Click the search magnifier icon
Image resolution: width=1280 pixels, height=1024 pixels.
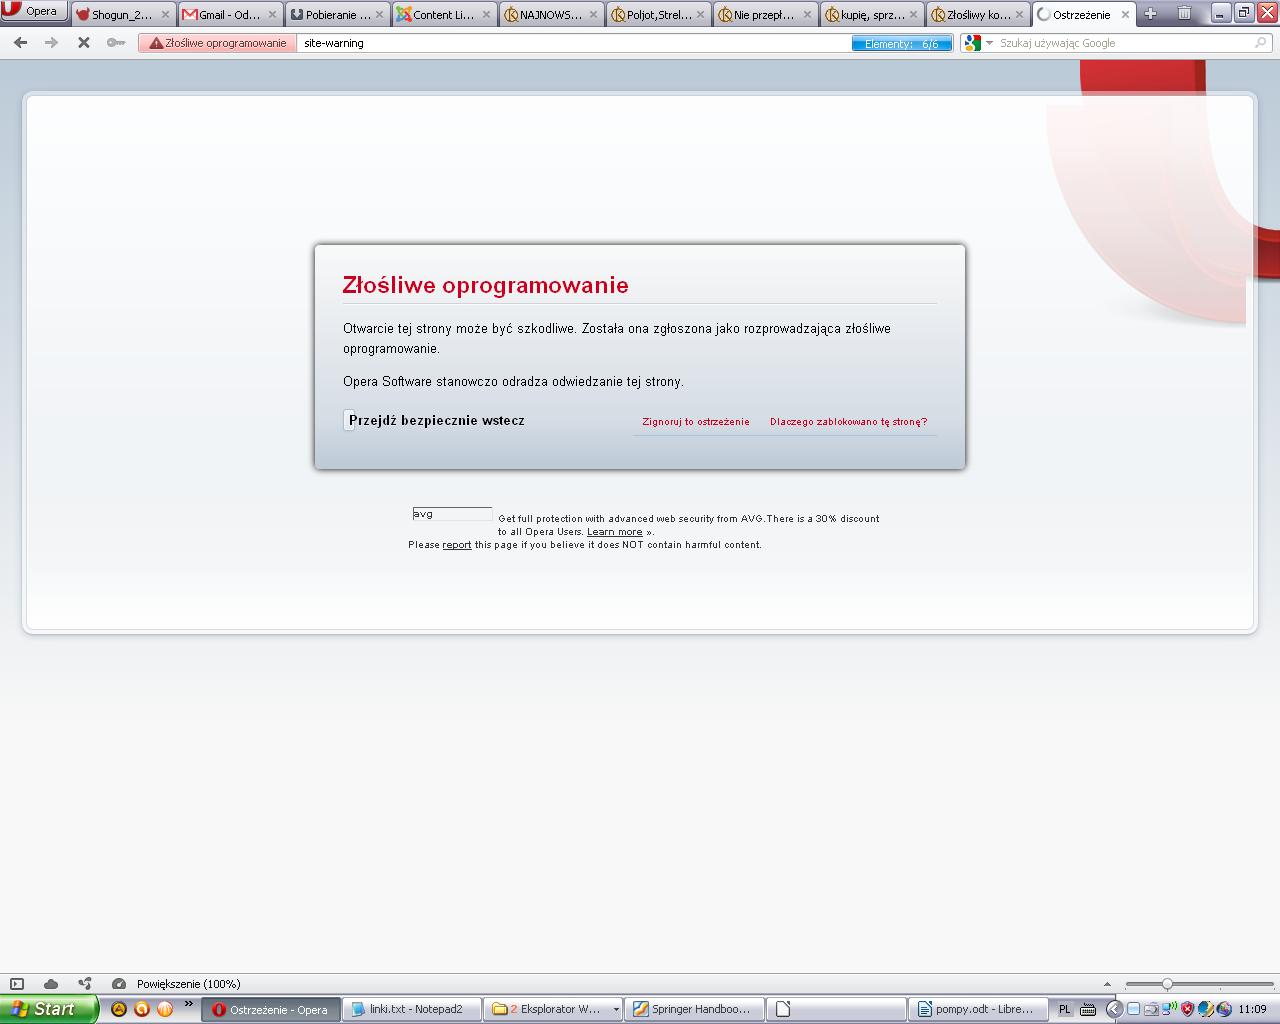[1261, 43]
